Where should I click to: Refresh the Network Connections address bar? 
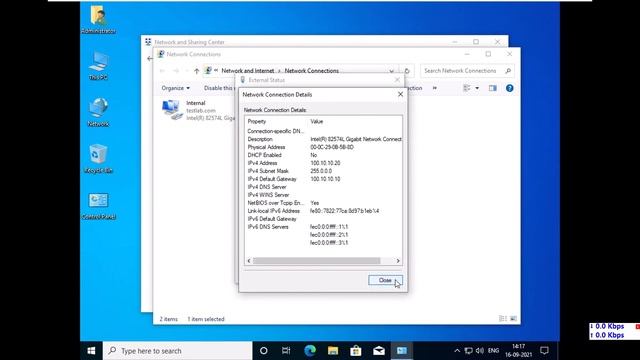click(x=407, y=71)
